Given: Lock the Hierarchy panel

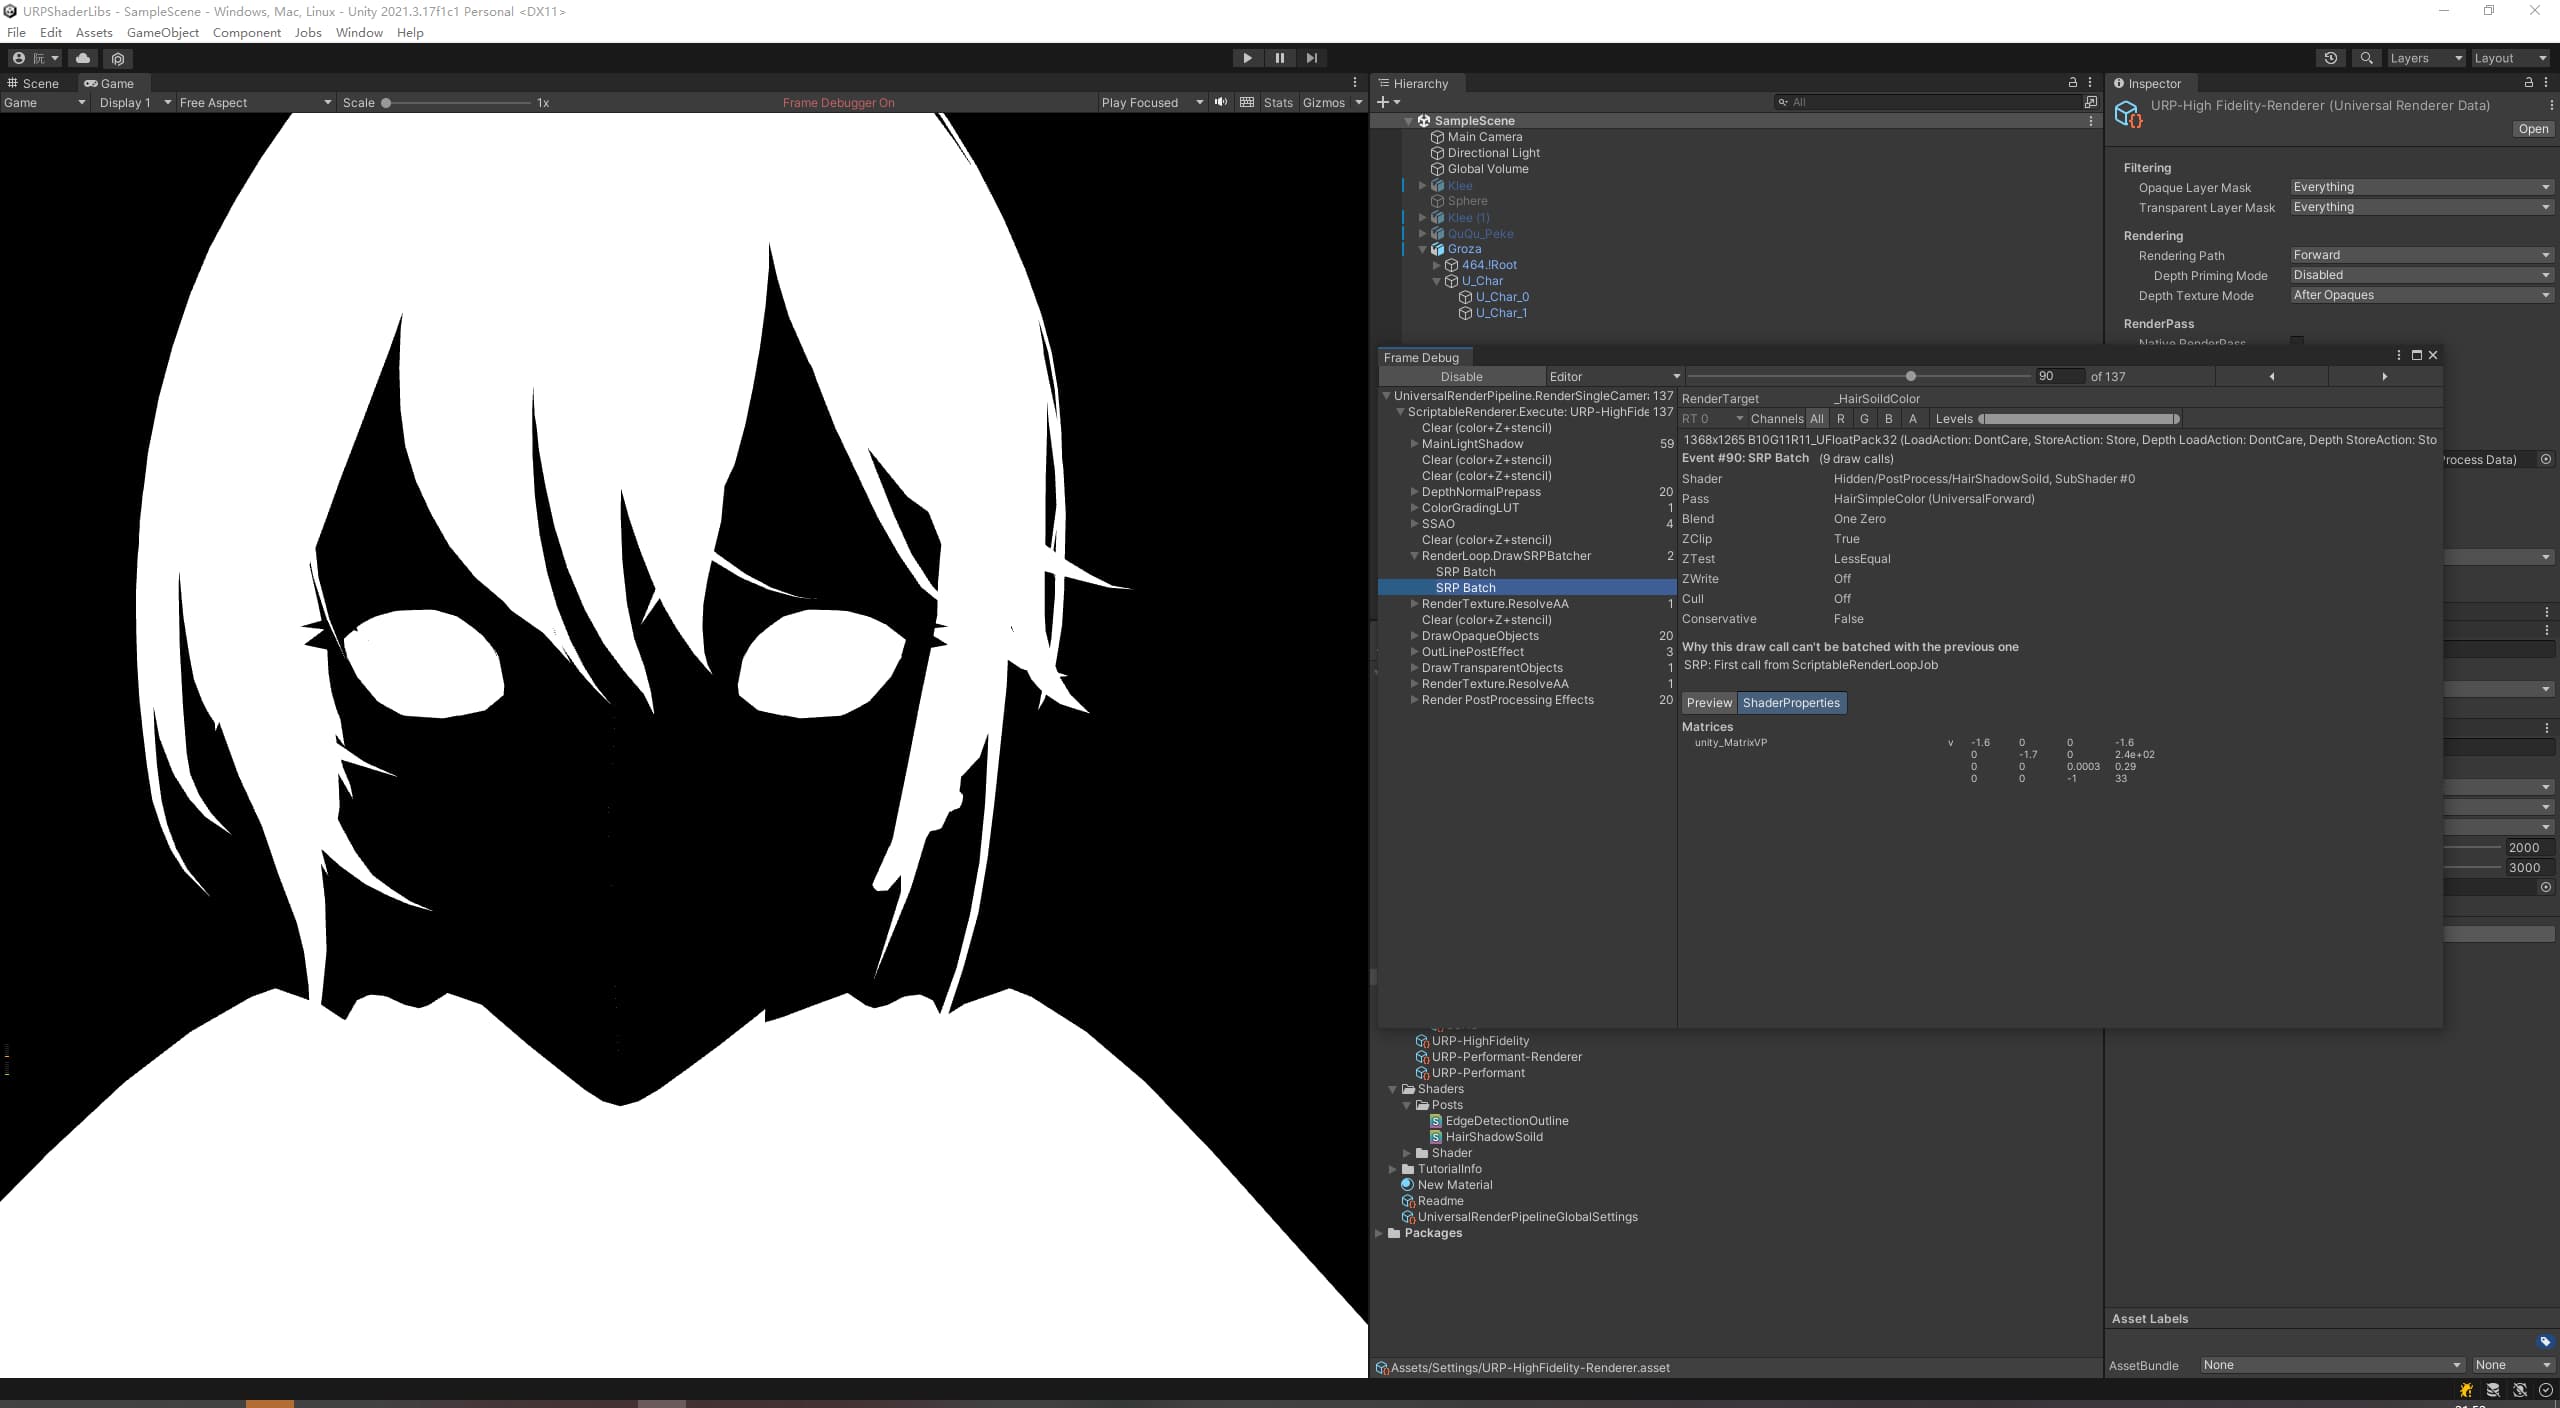Looking at the screenshot, I should (2073, 83).
